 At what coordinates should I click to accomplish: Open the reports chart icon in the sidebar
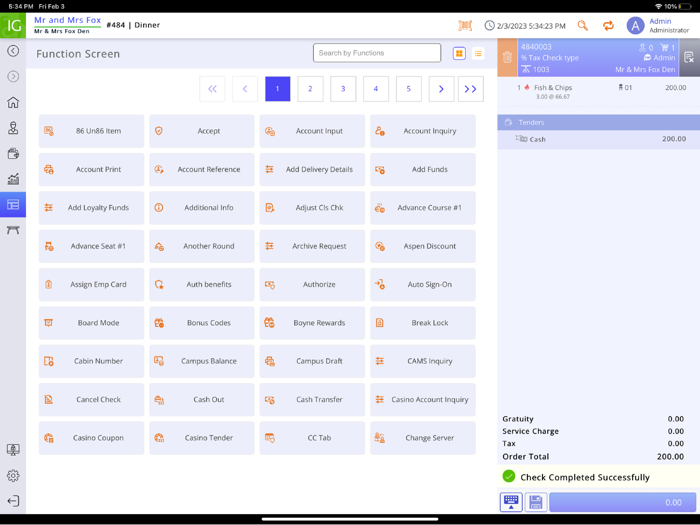[x=13, y=179]
